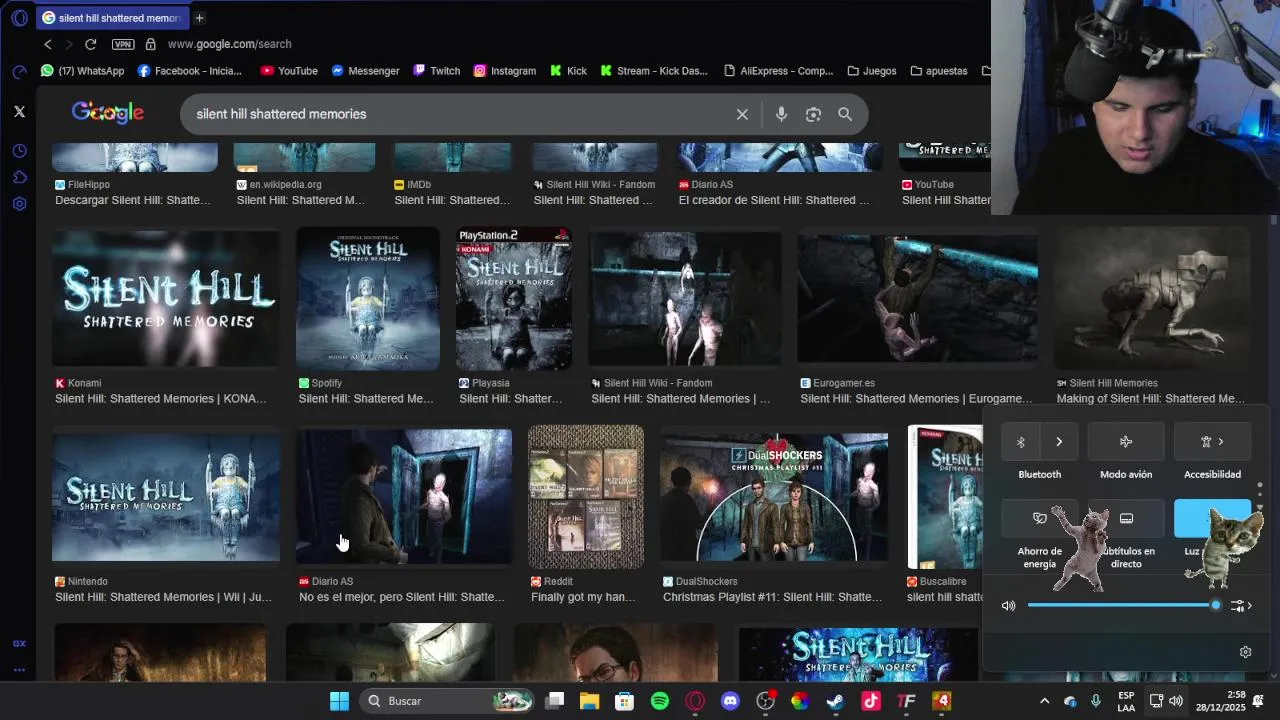Viewport: 1280px width, 720px height.
Task: Start voice search with microphone icon
Action: [x=781, y=114]
